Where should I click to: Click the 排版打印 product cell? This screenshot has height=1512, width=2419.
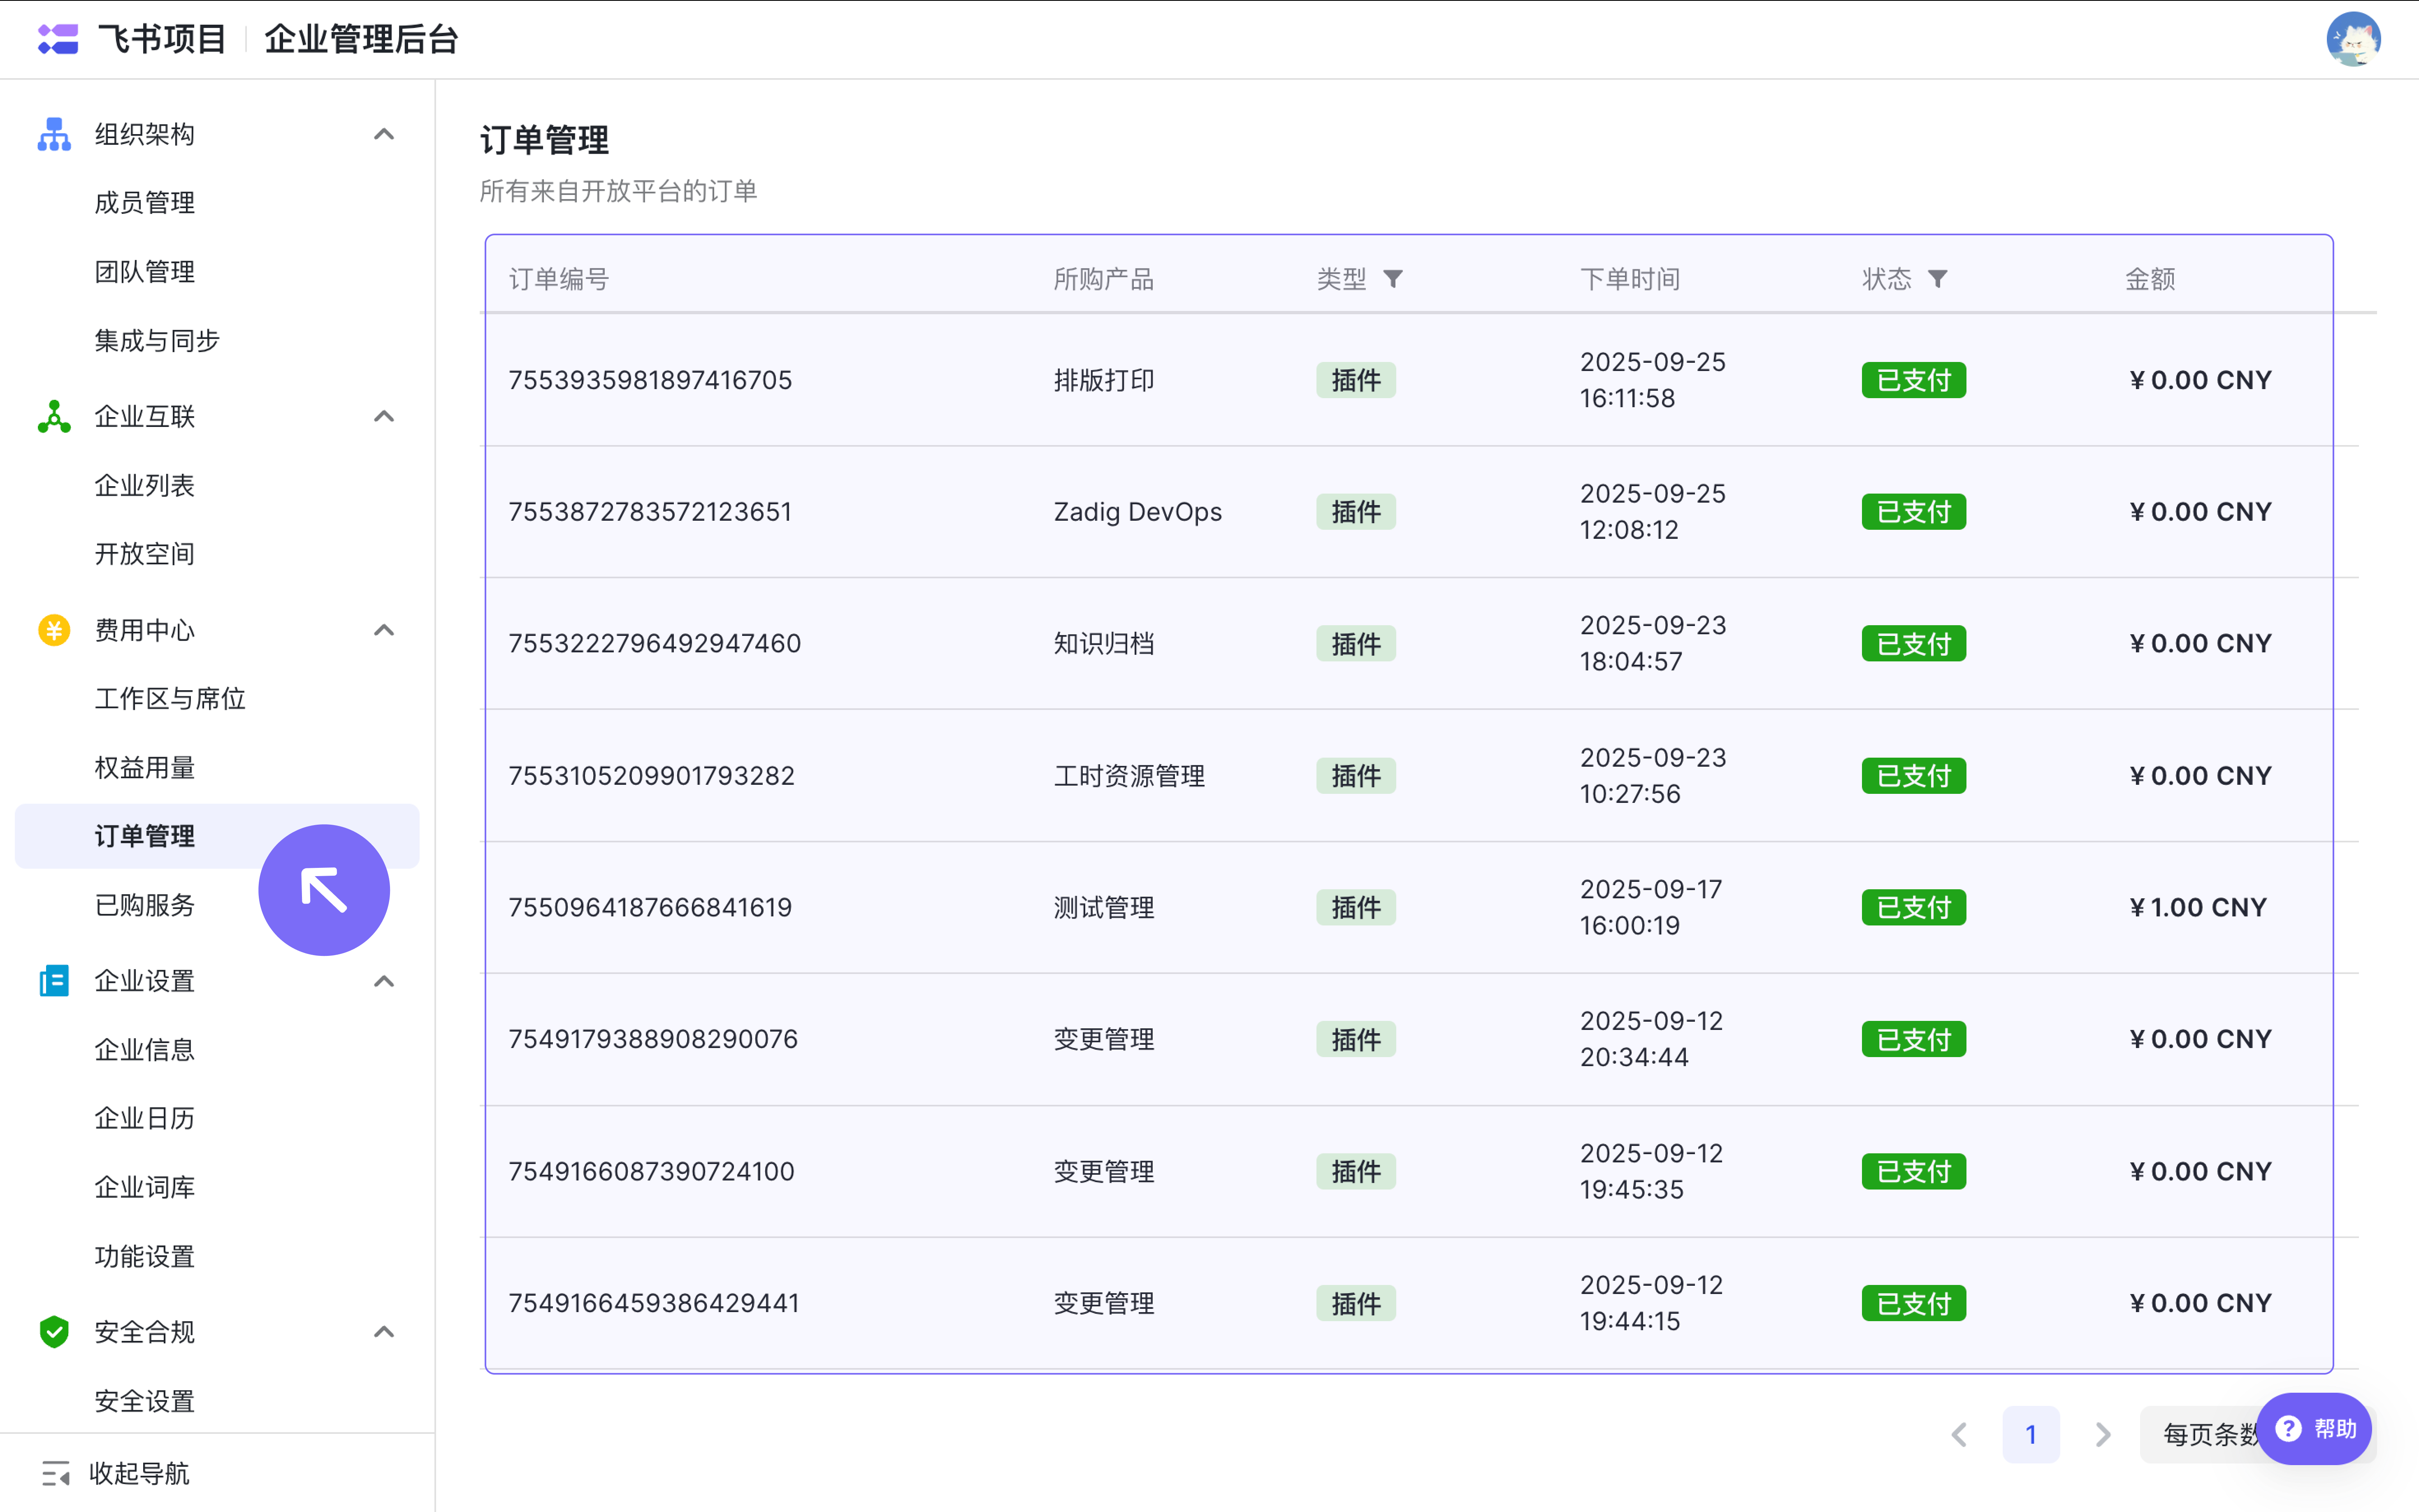(x=1104, y=380)
